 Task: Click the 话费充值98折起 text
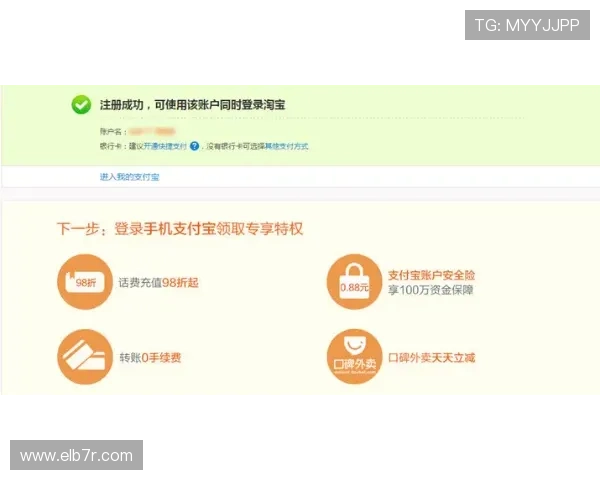[158, 283]
